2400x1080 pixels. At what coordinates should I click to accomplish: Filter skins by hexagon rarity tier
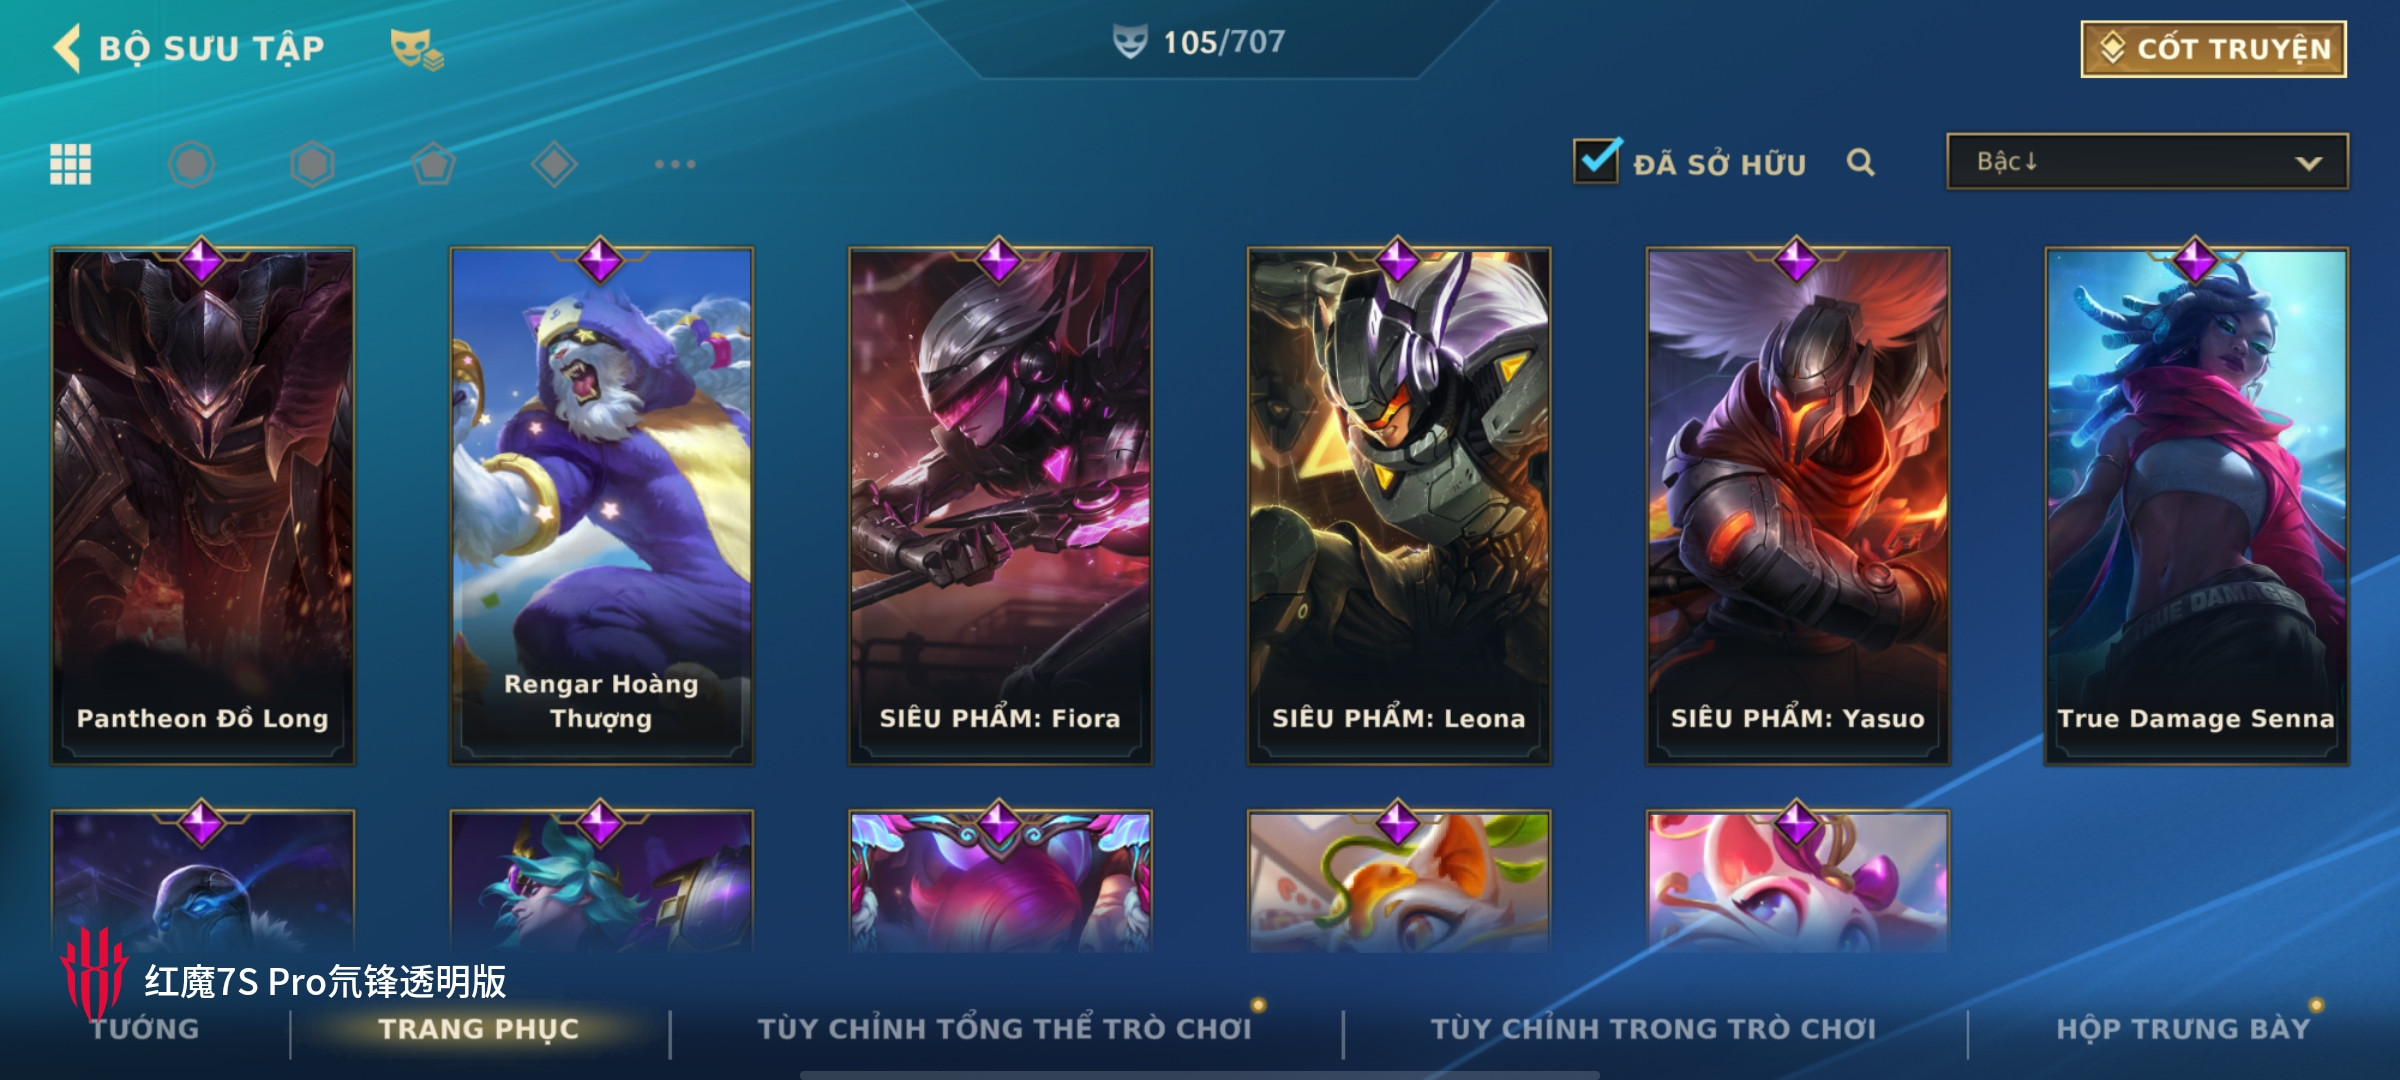tap(312, 164)
